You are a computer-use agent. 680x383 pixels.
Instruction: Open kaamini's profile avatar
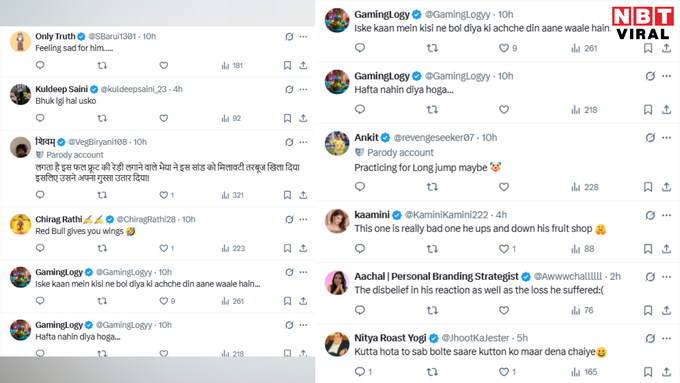coord(337,221)
